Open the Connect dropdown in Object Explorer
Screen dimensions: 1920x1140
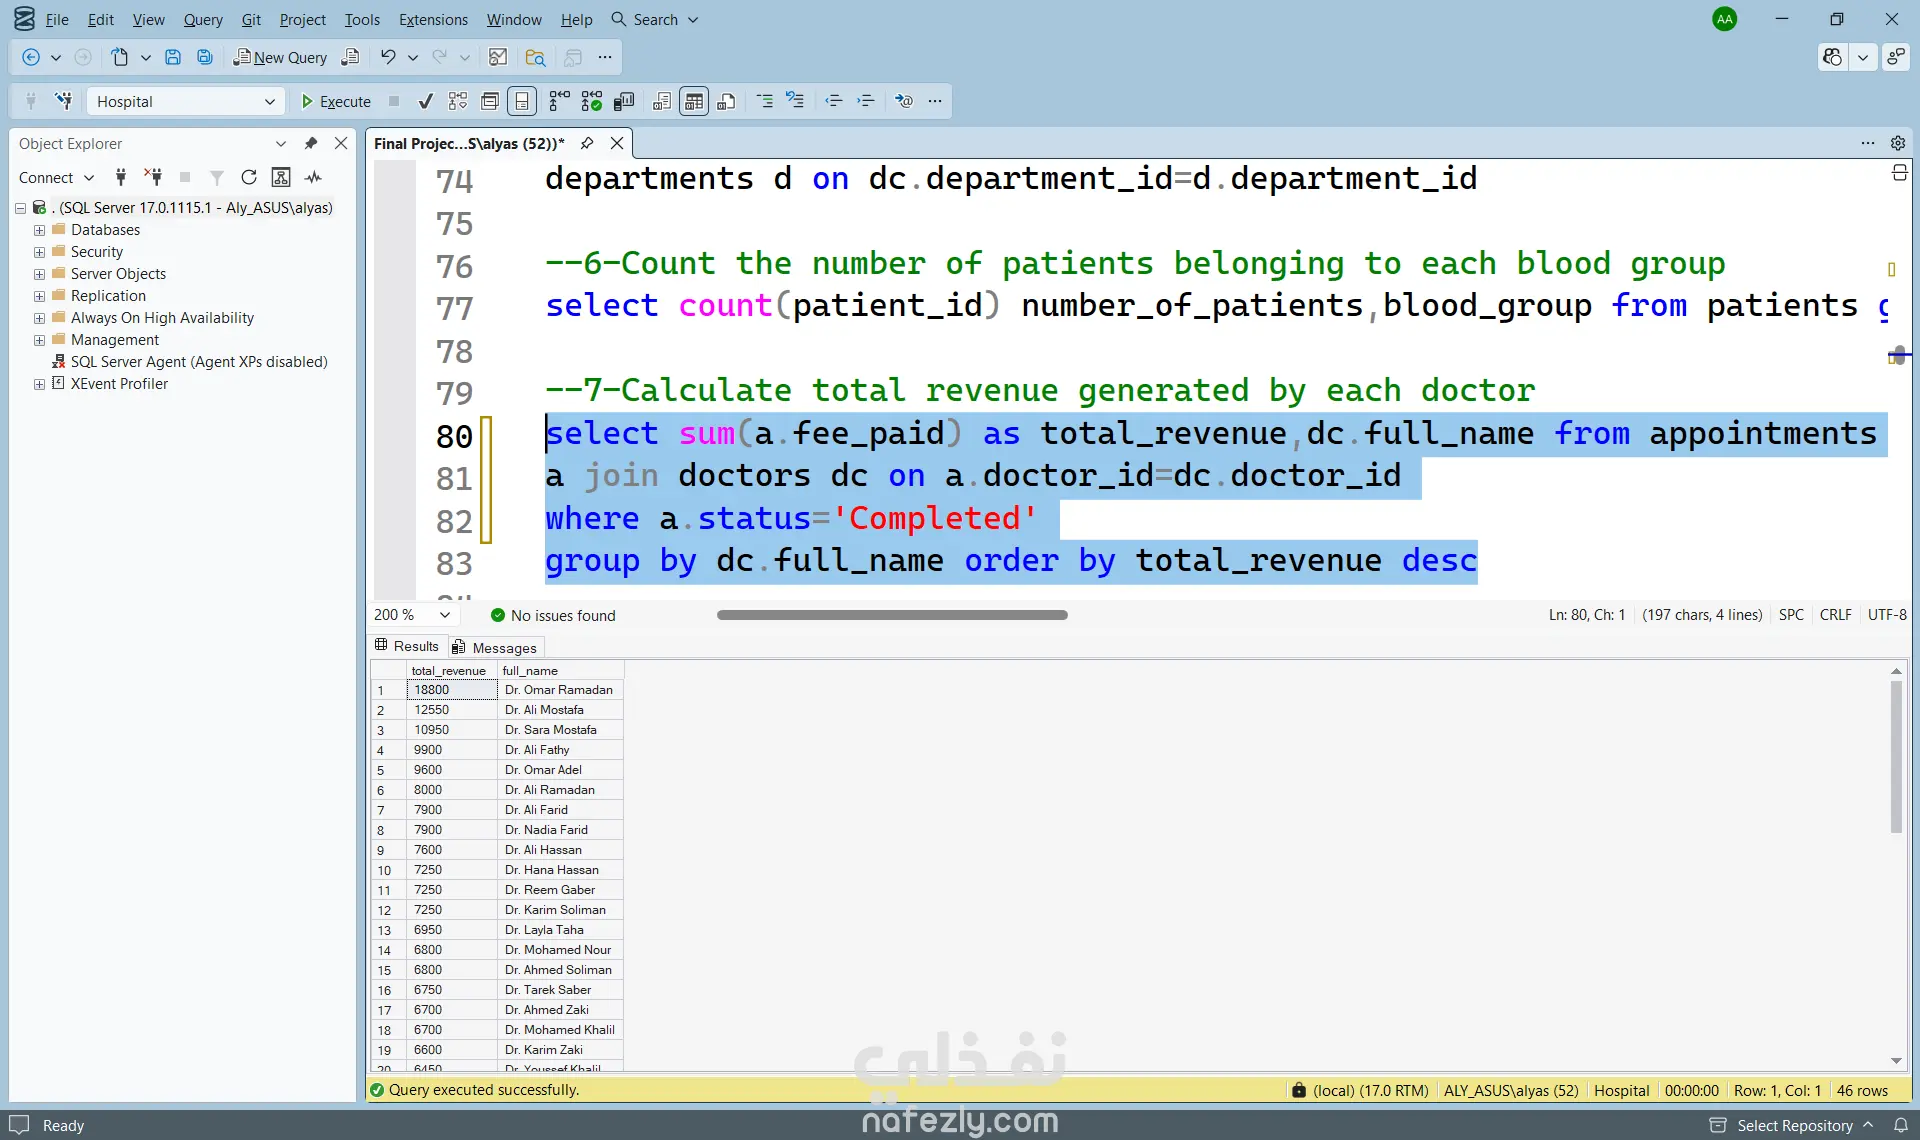click(x=56, y=177)
